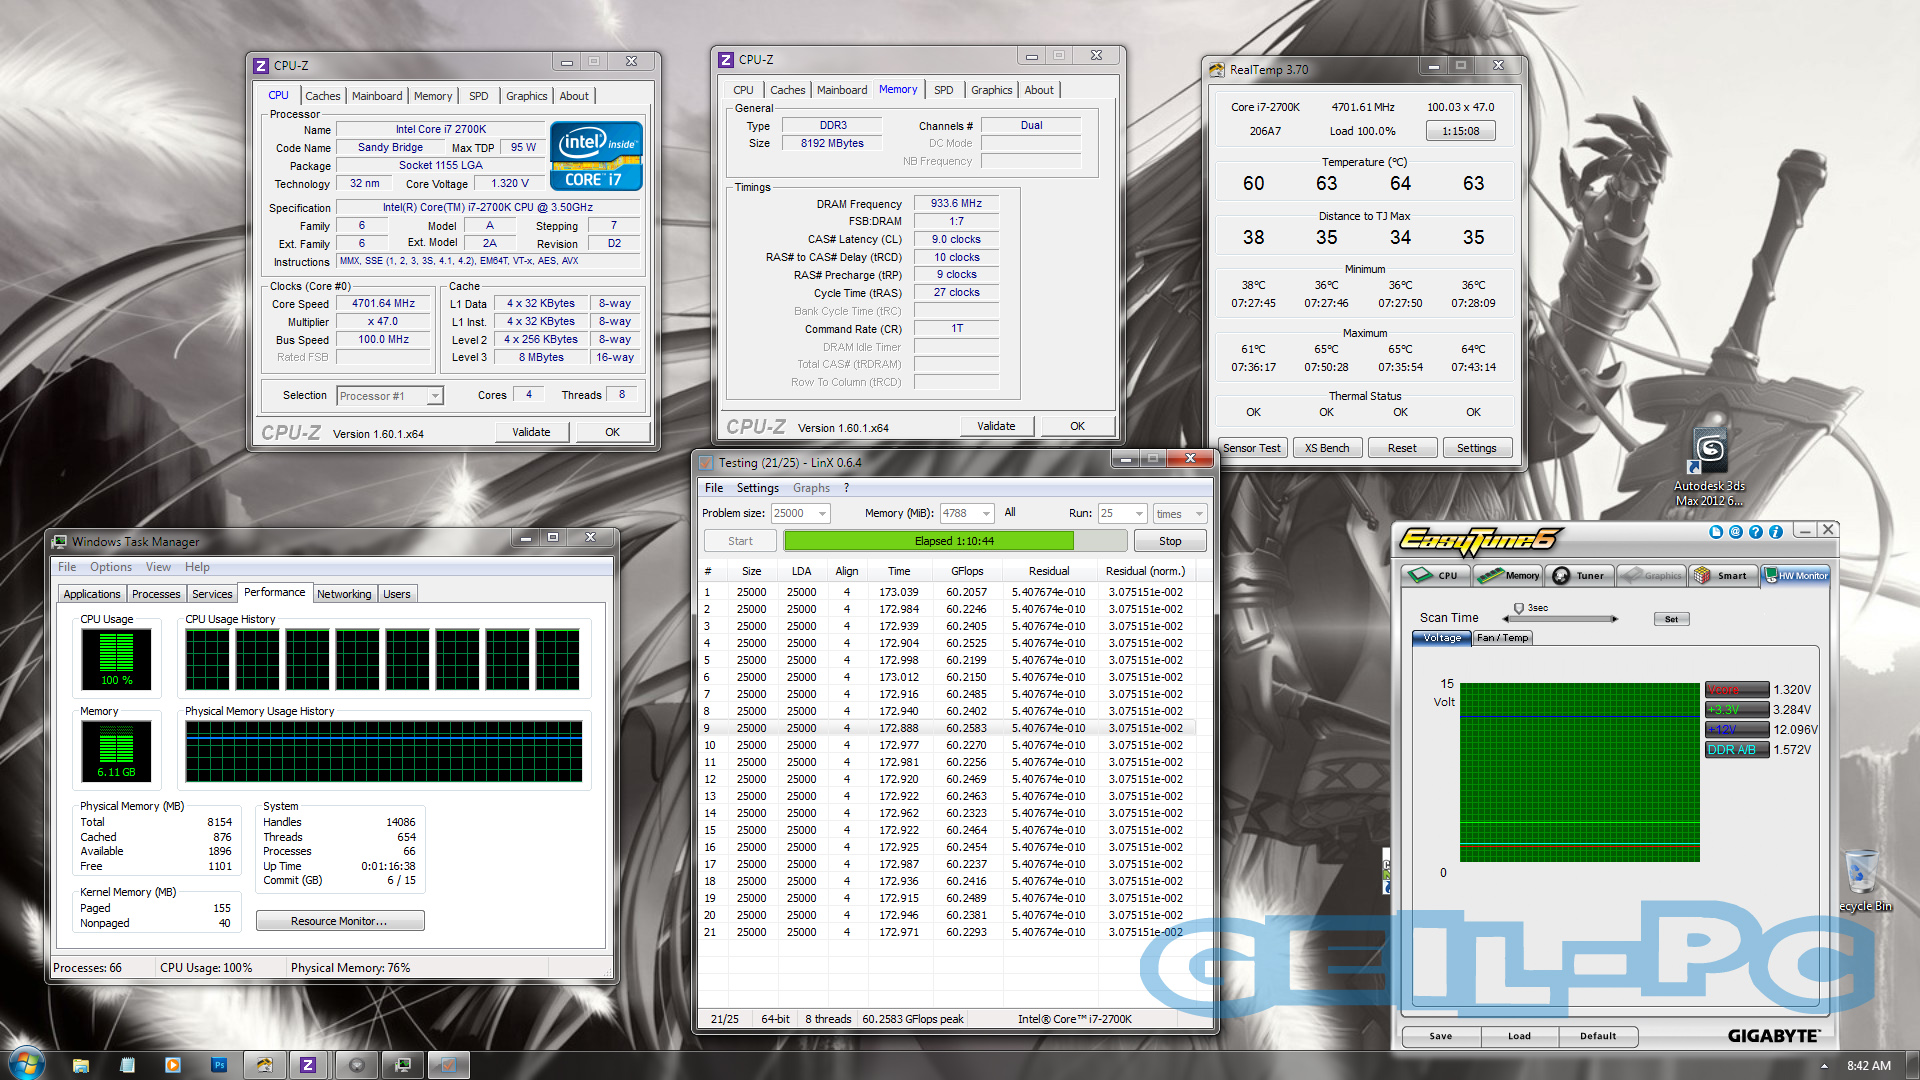Stop the LinX test
1920x1080 pixels.
1169,541
